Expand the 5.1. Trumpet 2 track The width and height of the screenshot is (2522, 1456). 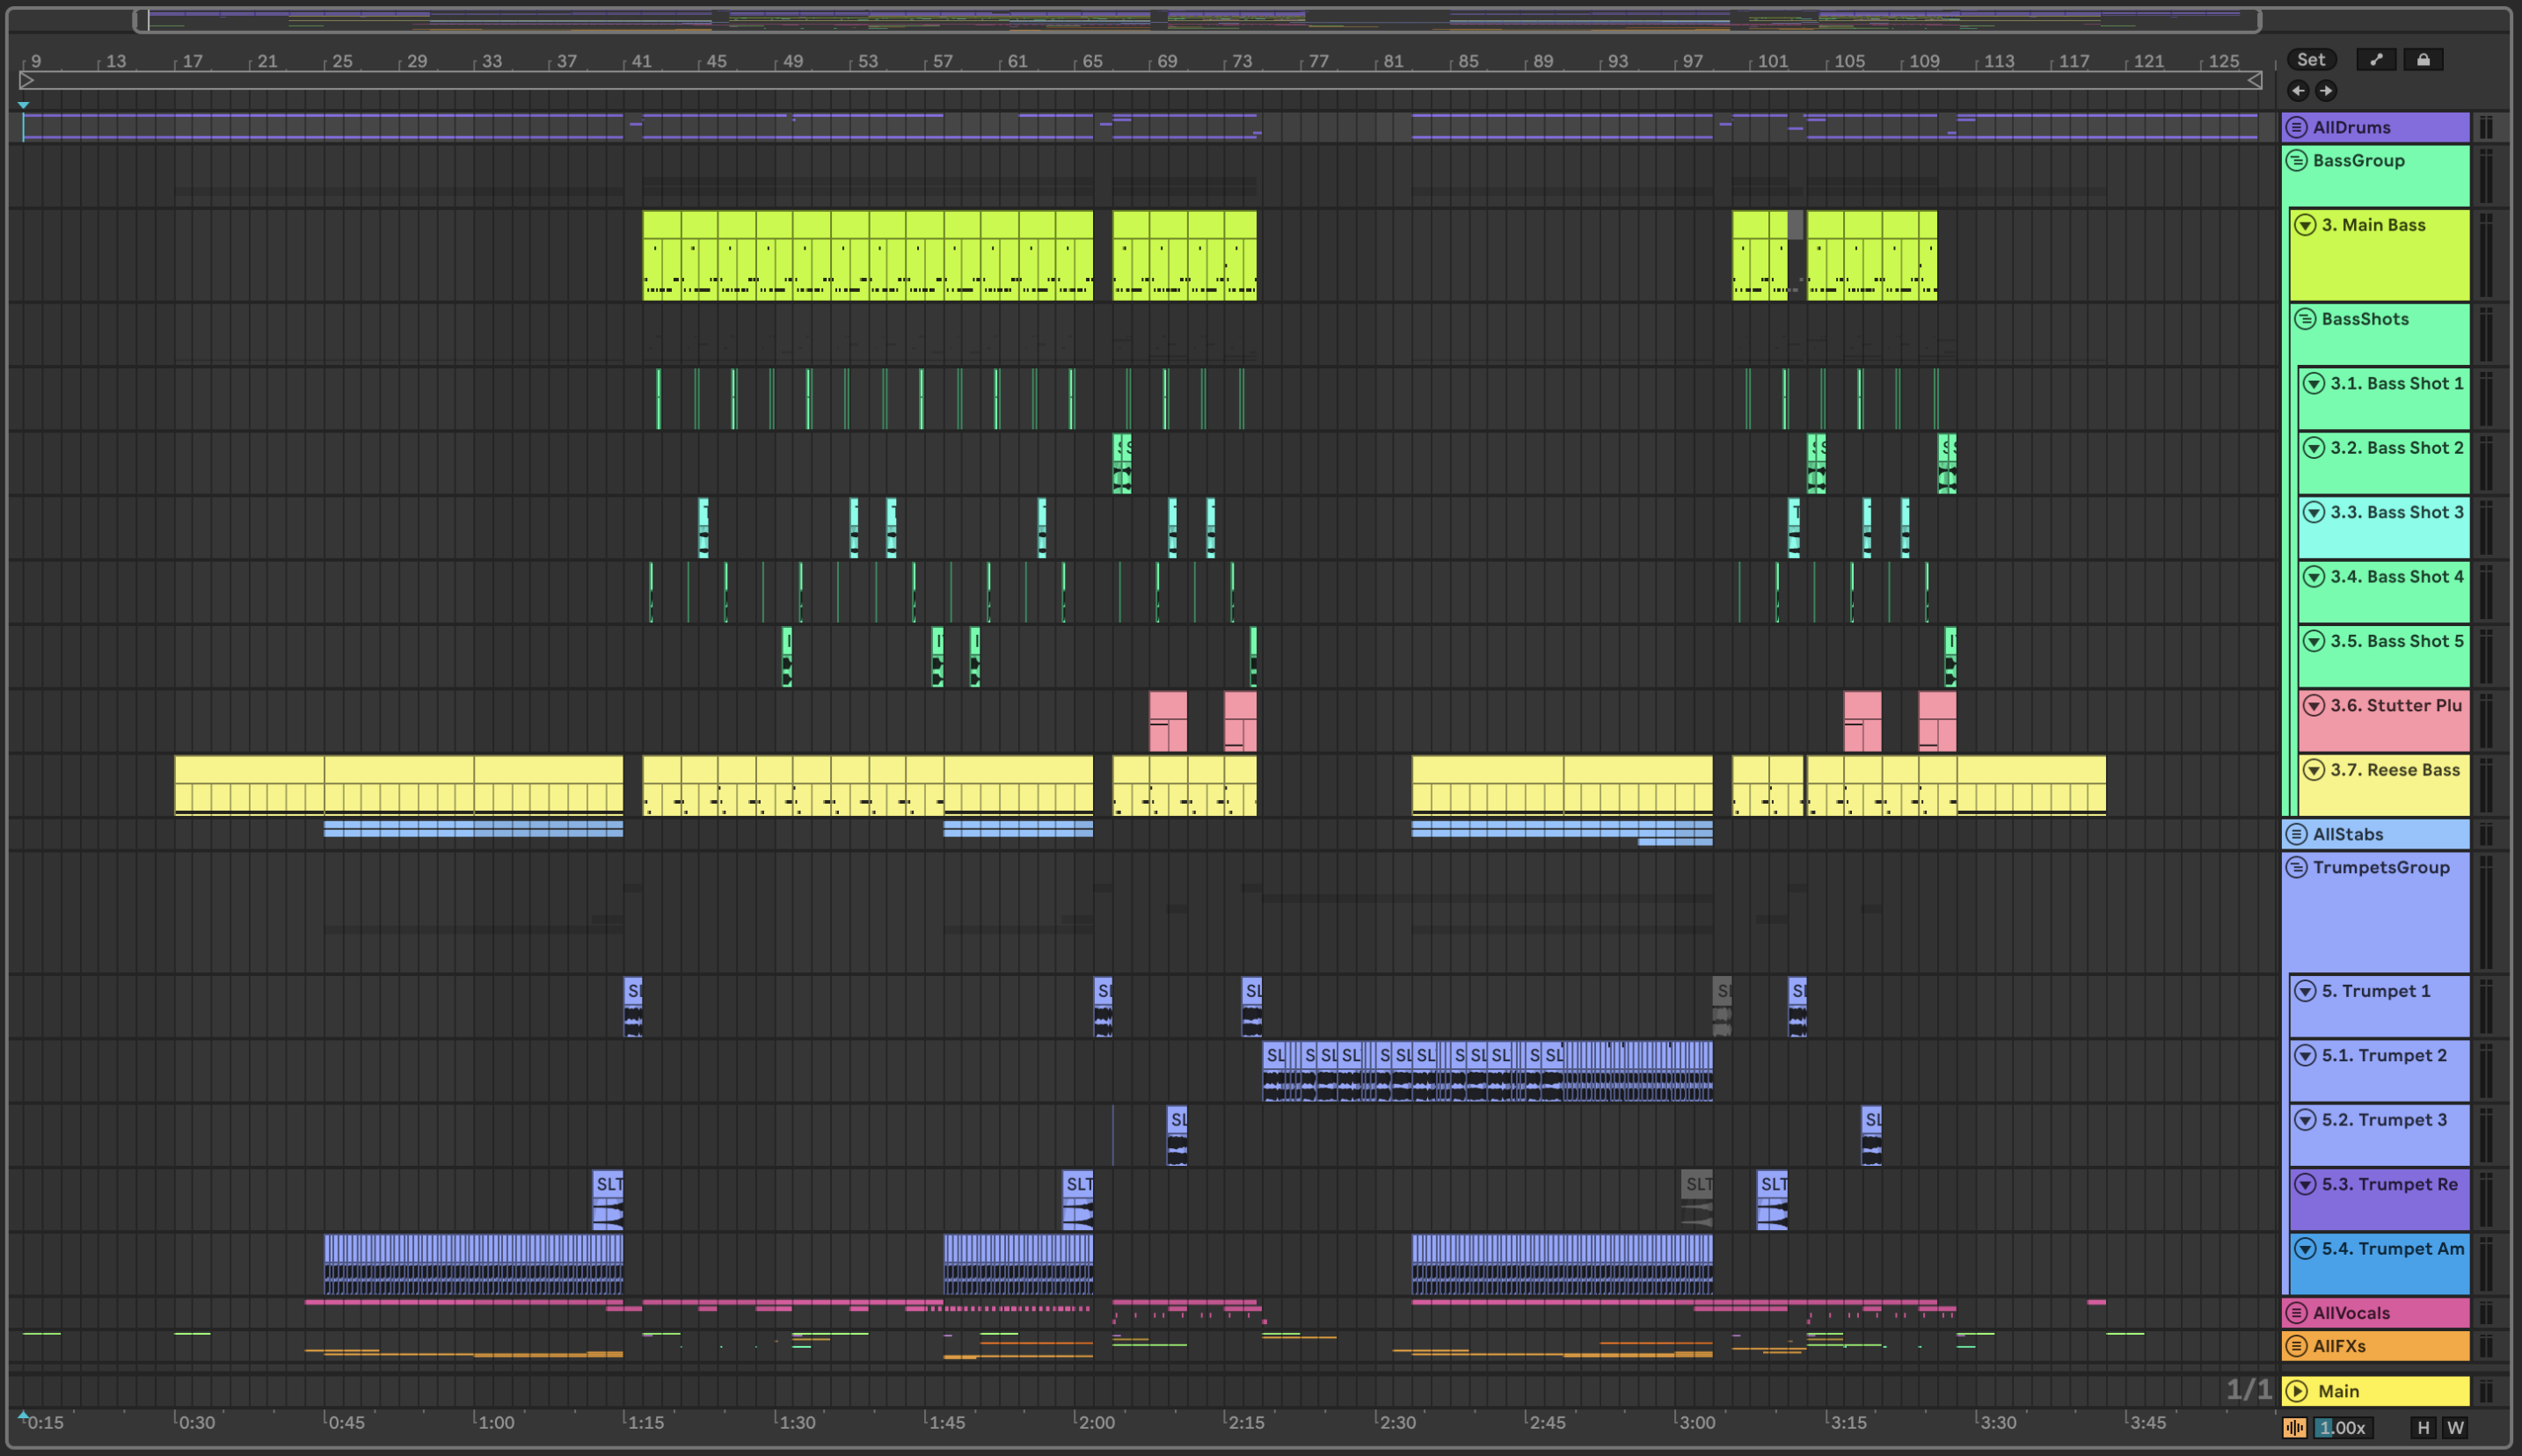pos(2306,1056)
